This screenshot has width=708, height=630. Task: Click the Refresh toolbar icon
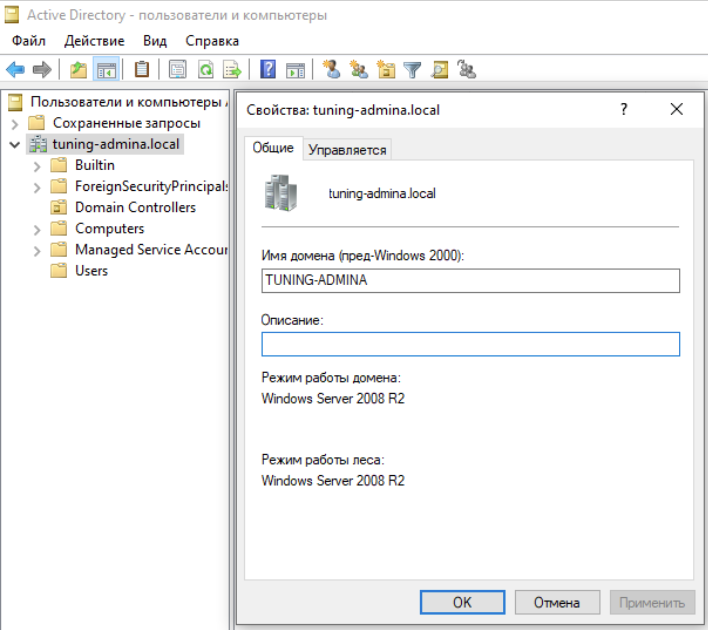205,70
